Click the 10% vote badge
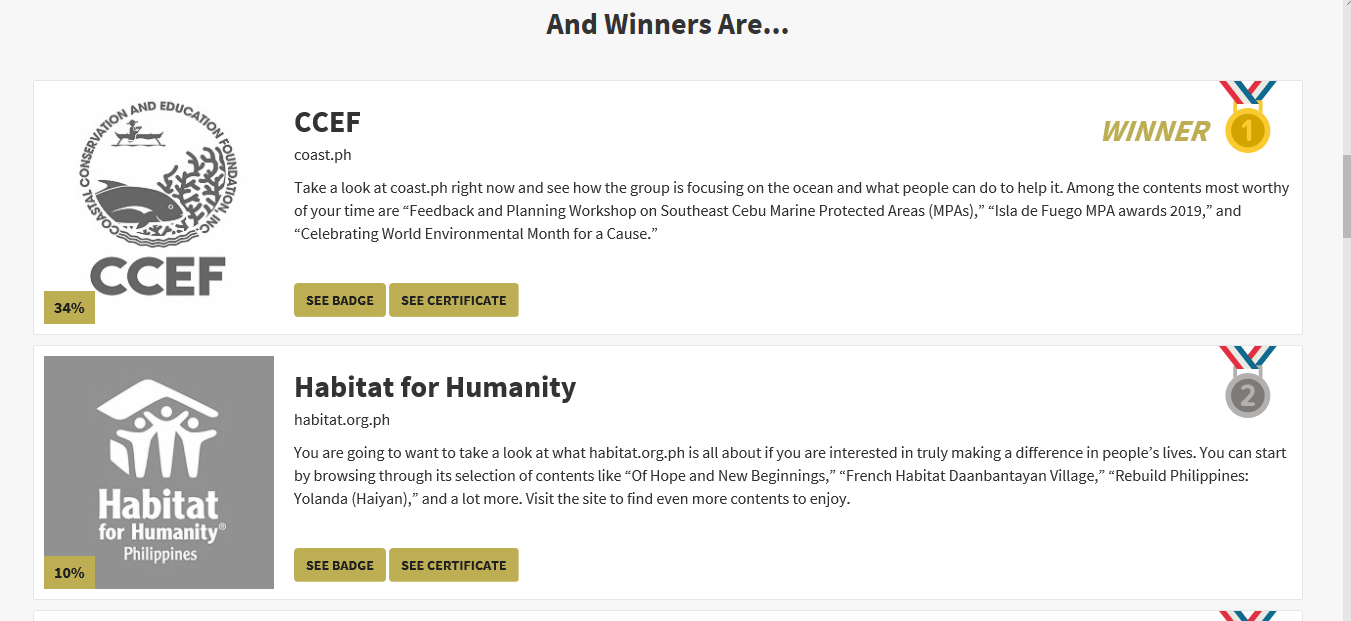 pos(69,573)
